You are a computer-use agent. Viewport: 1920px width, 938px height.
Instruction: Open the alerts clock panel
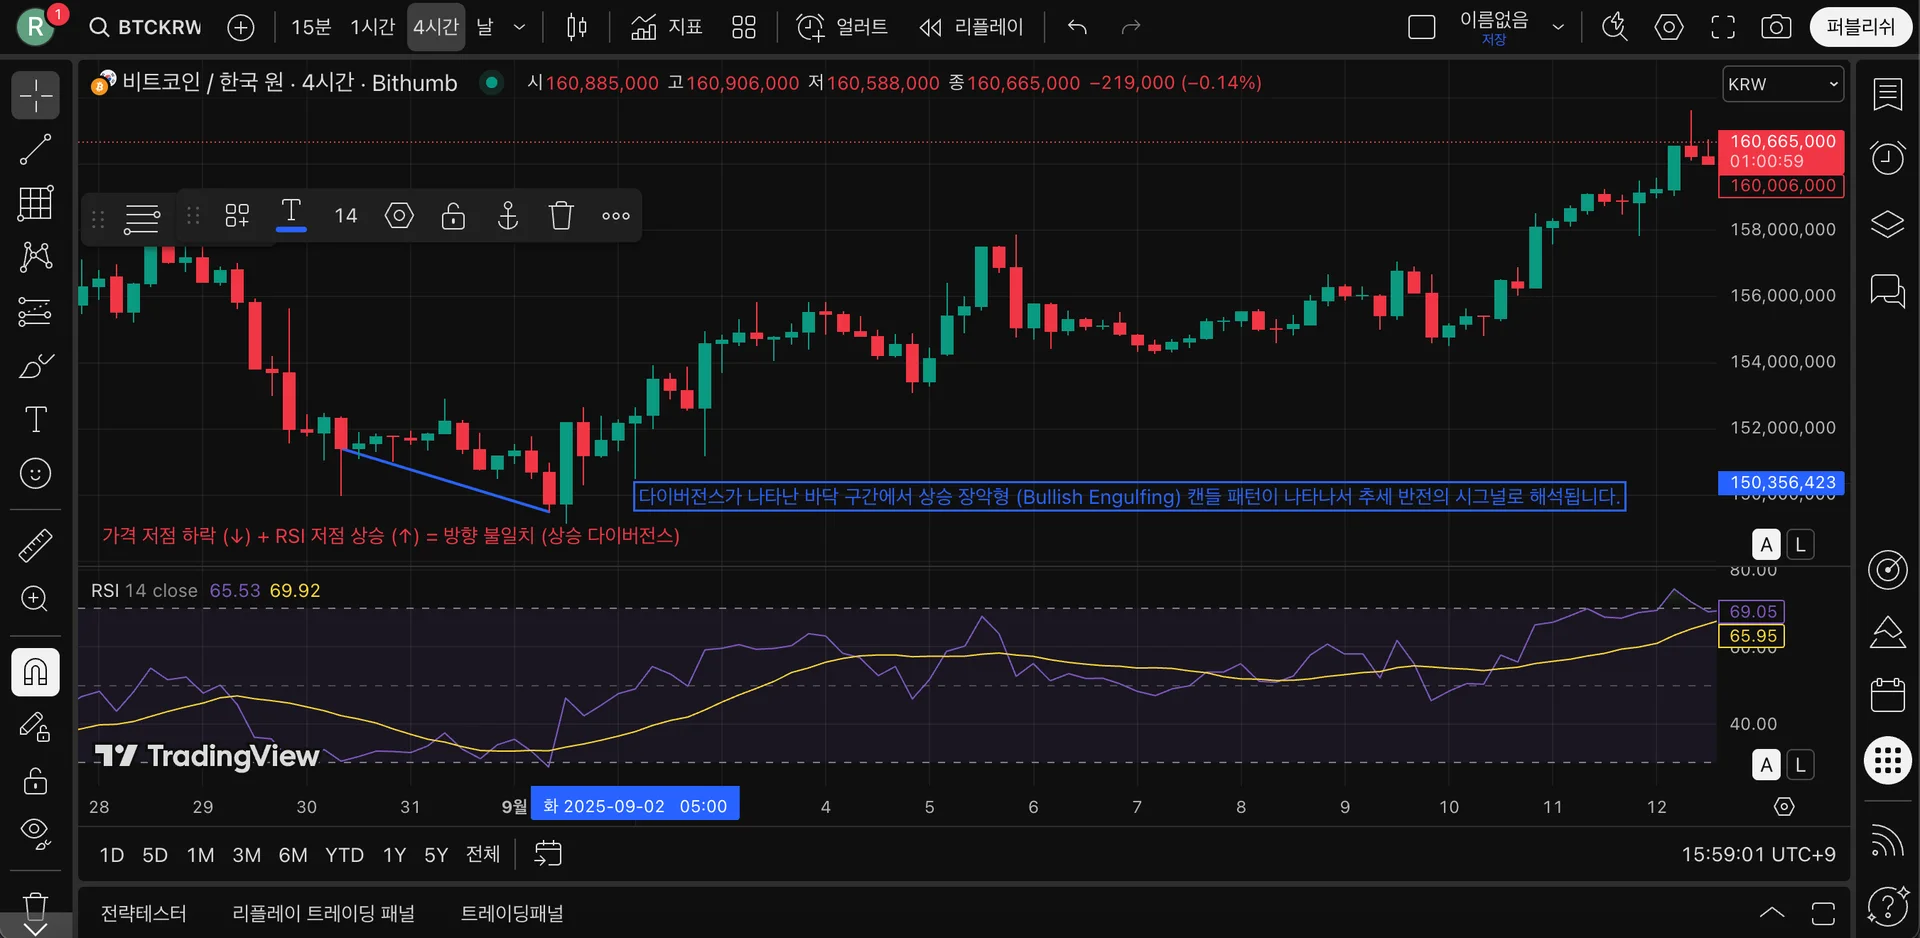[x=1887, y=158]
